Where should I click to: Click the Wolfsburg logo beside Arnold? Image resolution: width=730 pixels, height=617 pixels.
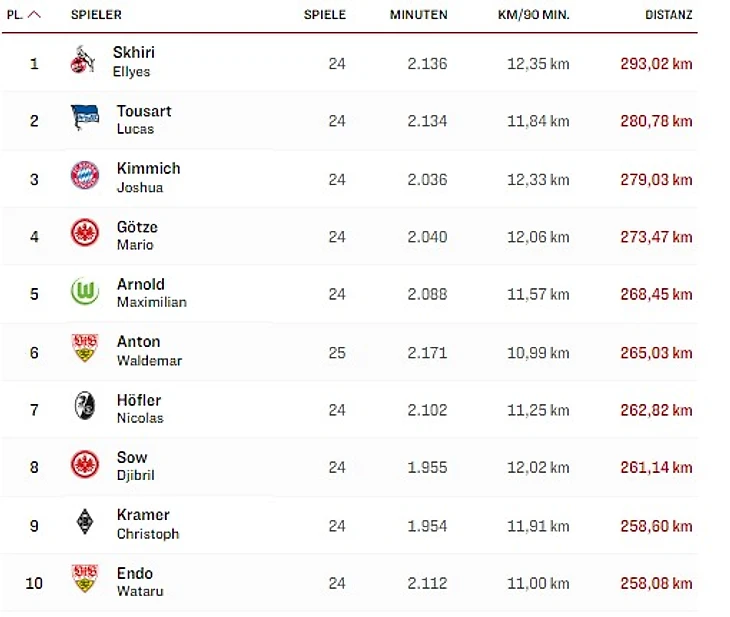point(85,292)
